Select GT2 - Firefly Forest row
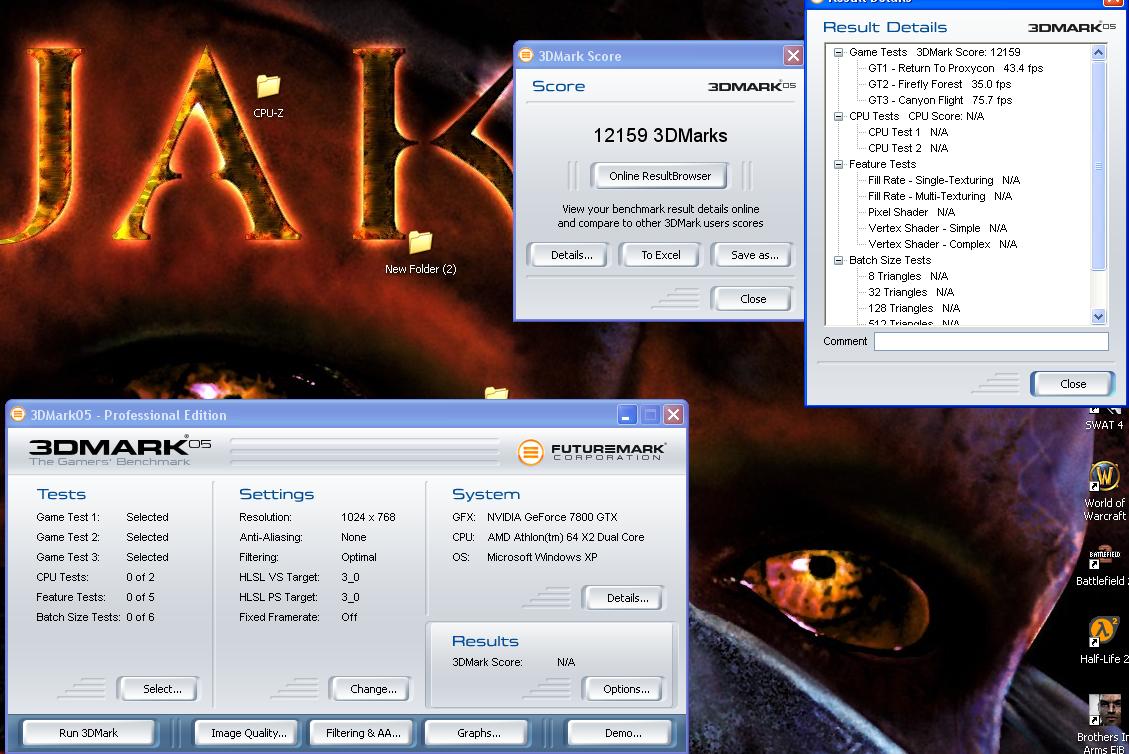The height and width of the screenshot is (754, 1129). click(940, 84)
